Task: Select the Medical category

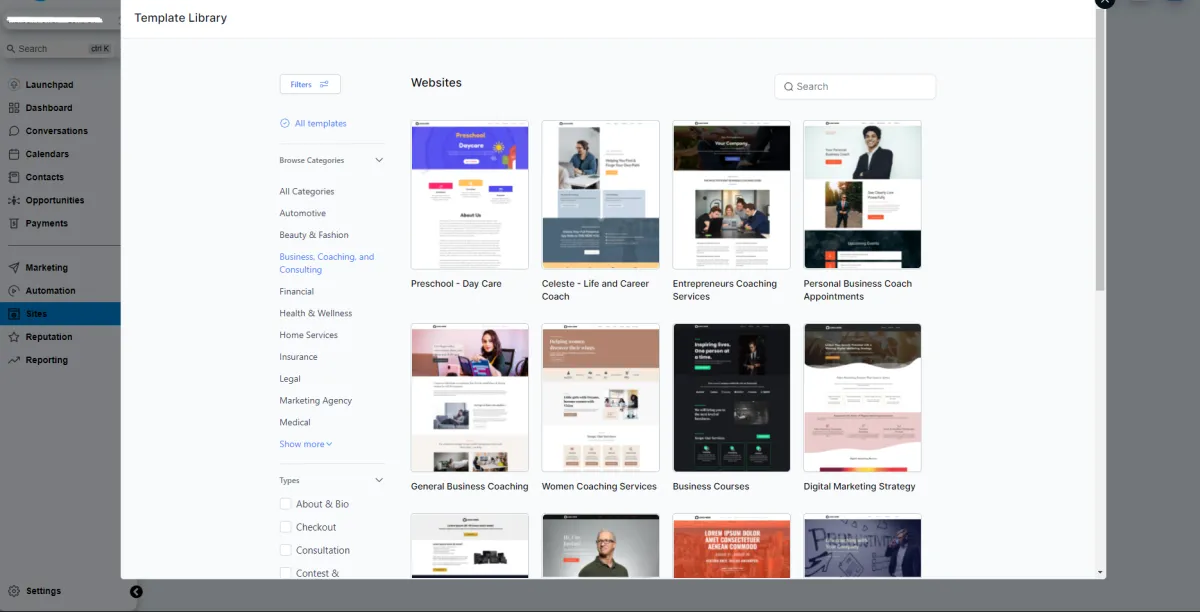Action: click(x=295, y=423)
